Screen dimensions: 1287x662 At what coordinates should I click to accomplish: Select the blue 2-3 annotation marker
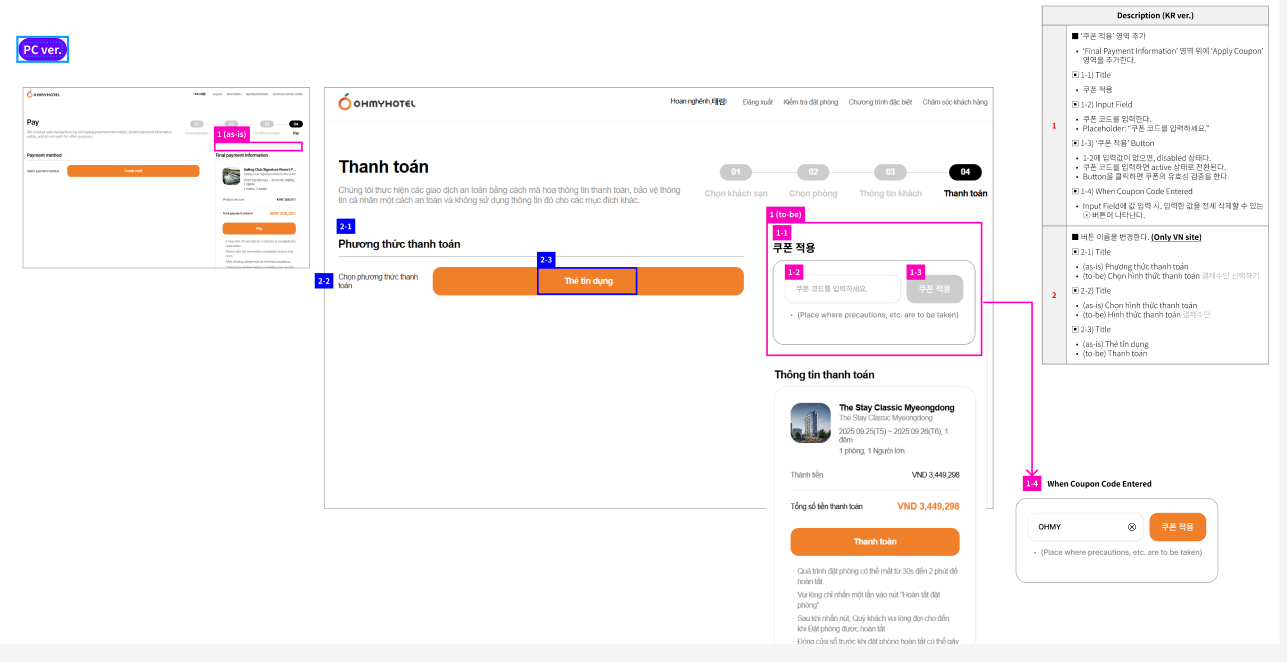point(546,260)
